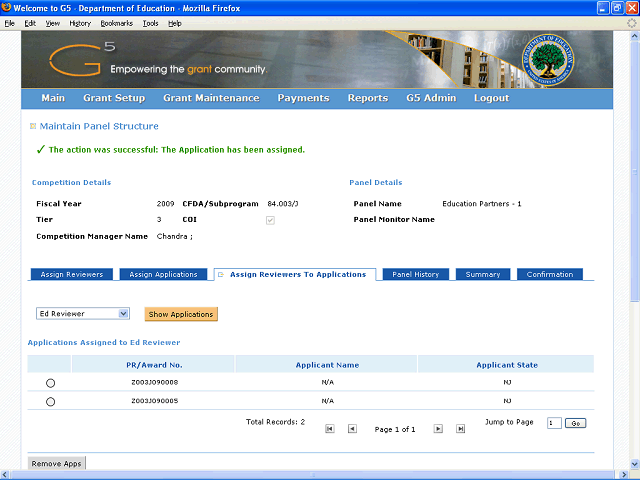Viewport: 640px width, 480px height.
Task: Open Grant Maintenance navigation item
Action: (x=211, y=98)
